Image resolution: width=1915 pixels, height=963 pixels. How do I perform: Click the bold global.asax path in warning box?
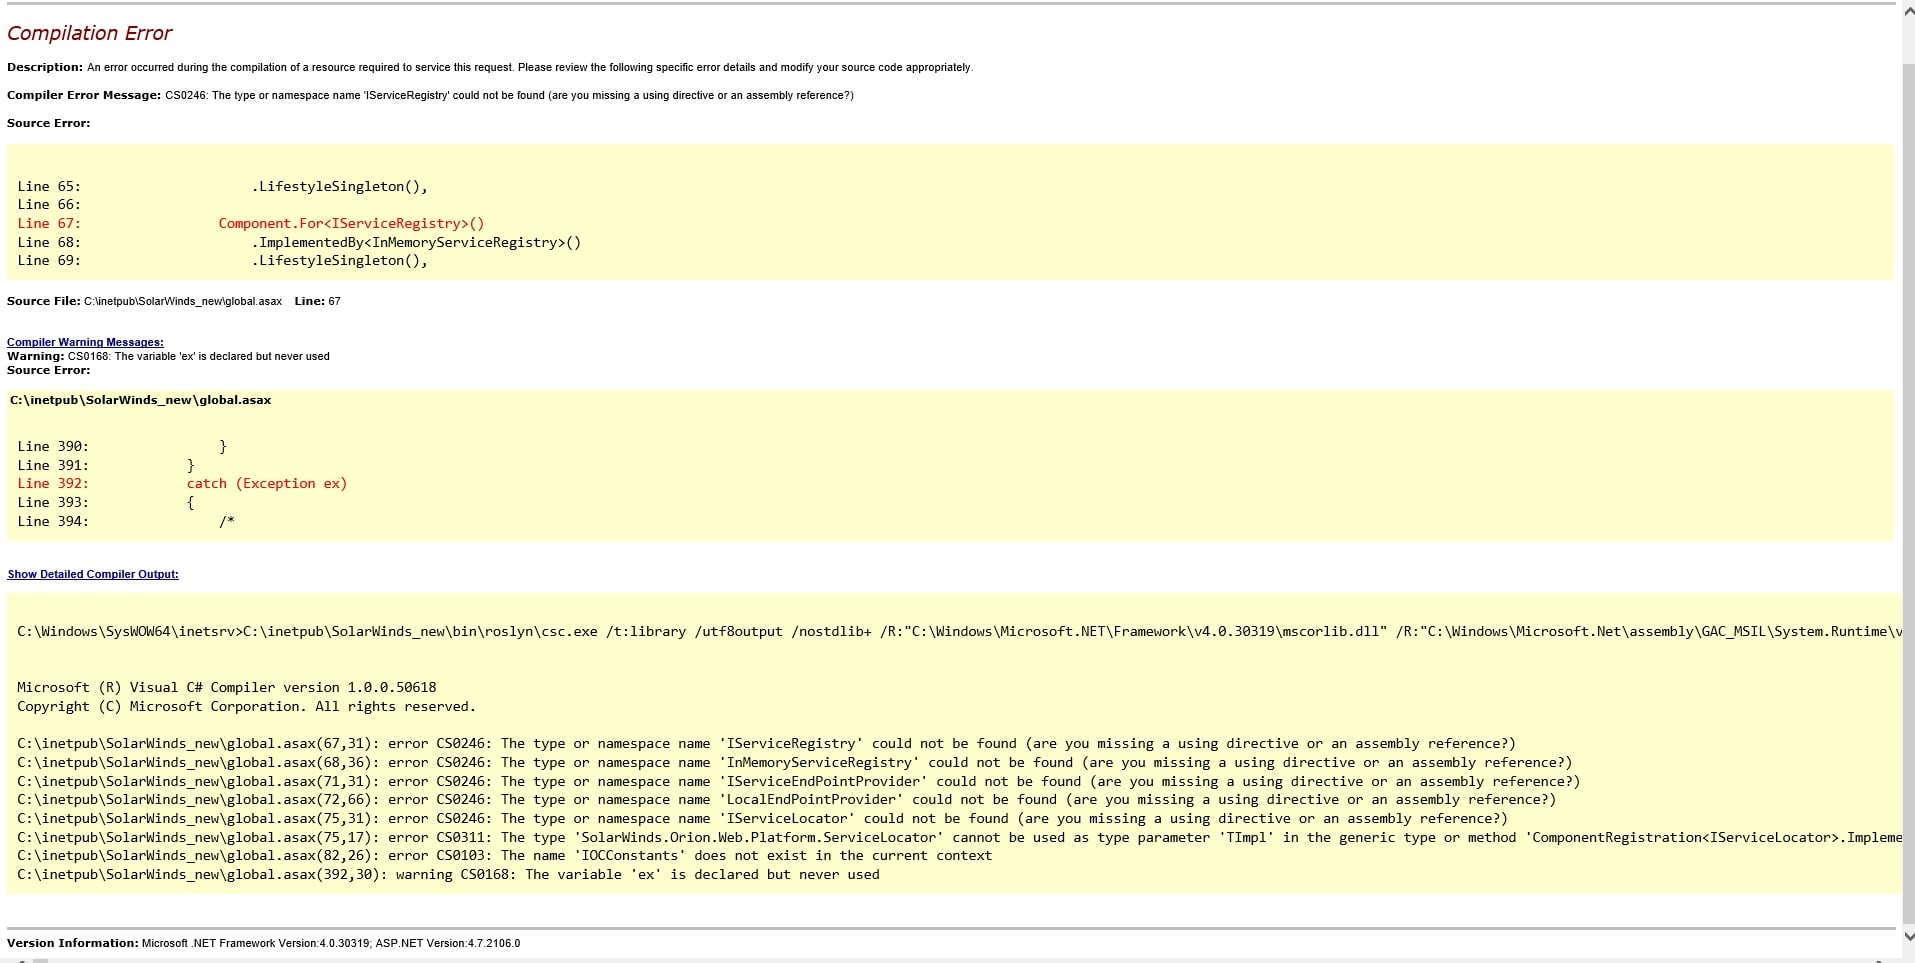(140, 400)
